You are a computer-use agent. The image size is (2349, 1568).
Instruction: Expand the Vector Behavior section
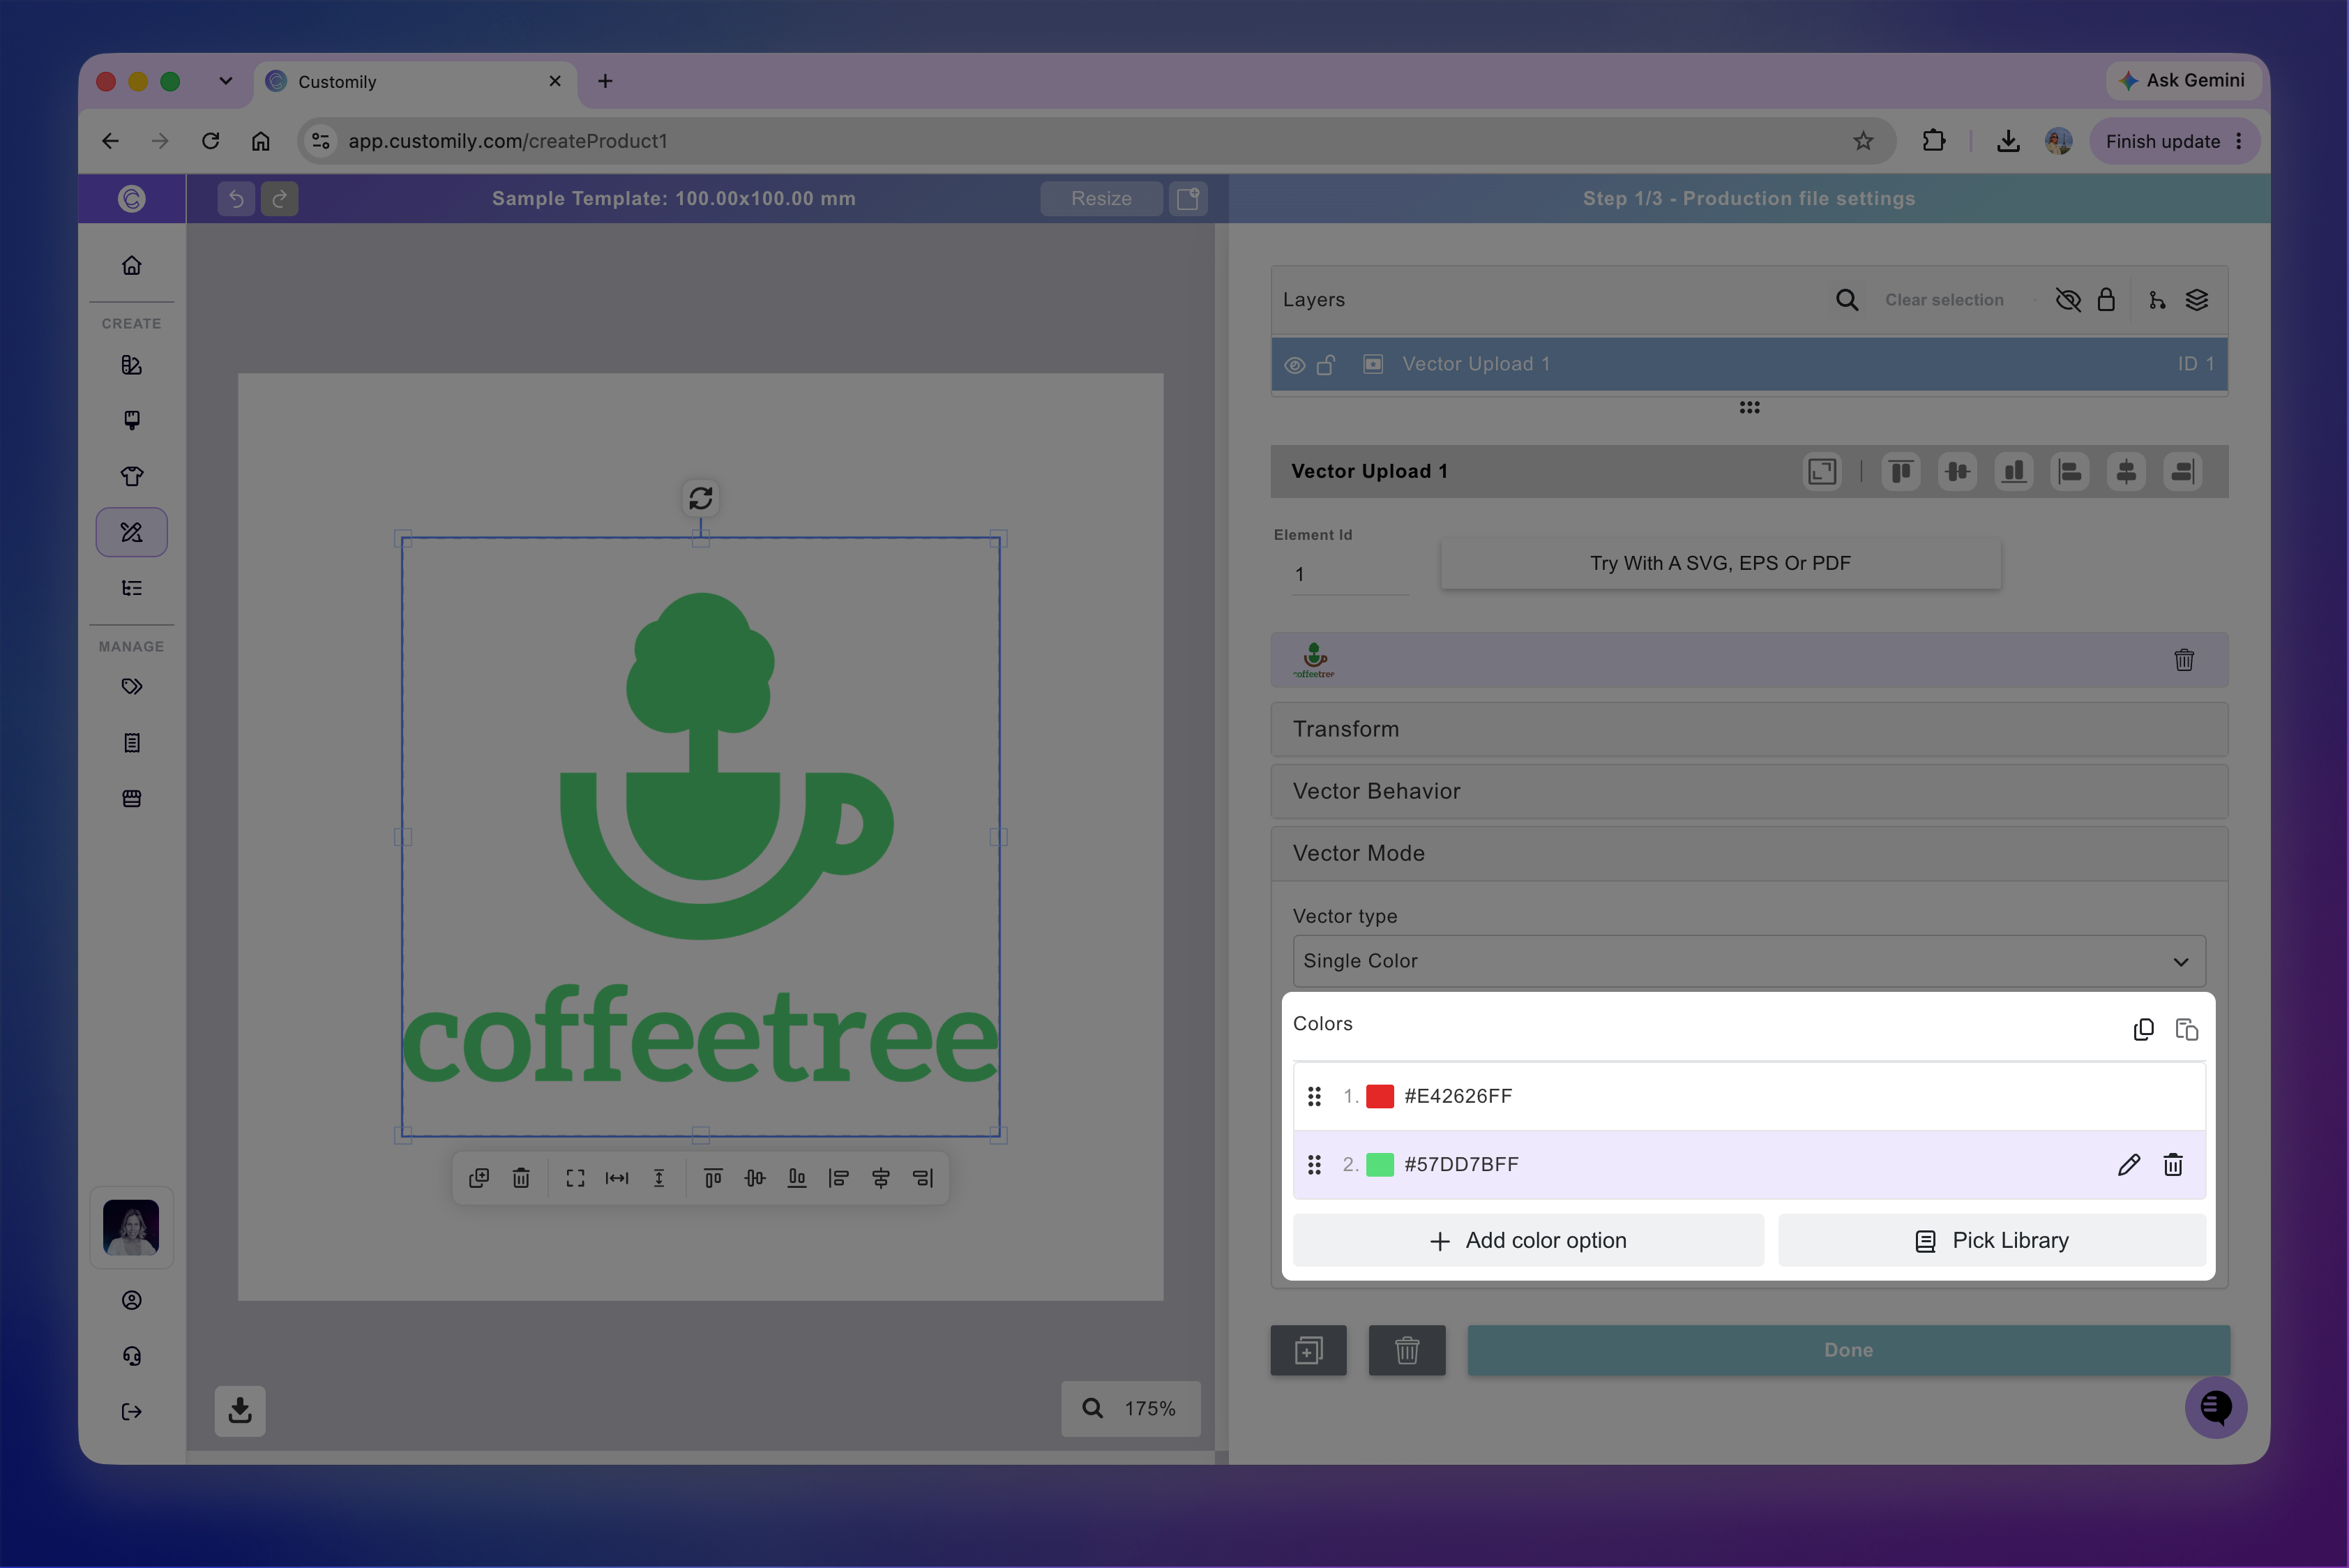click(x=1749, y=791)
